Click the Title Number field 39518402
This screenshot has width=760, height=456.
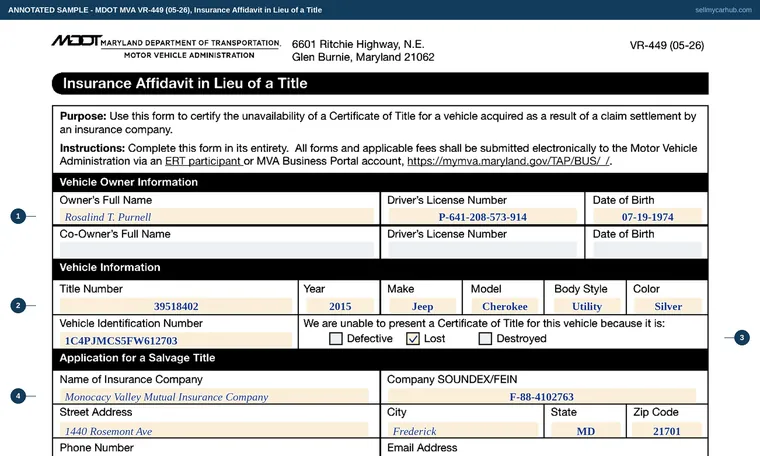[176, 306]
